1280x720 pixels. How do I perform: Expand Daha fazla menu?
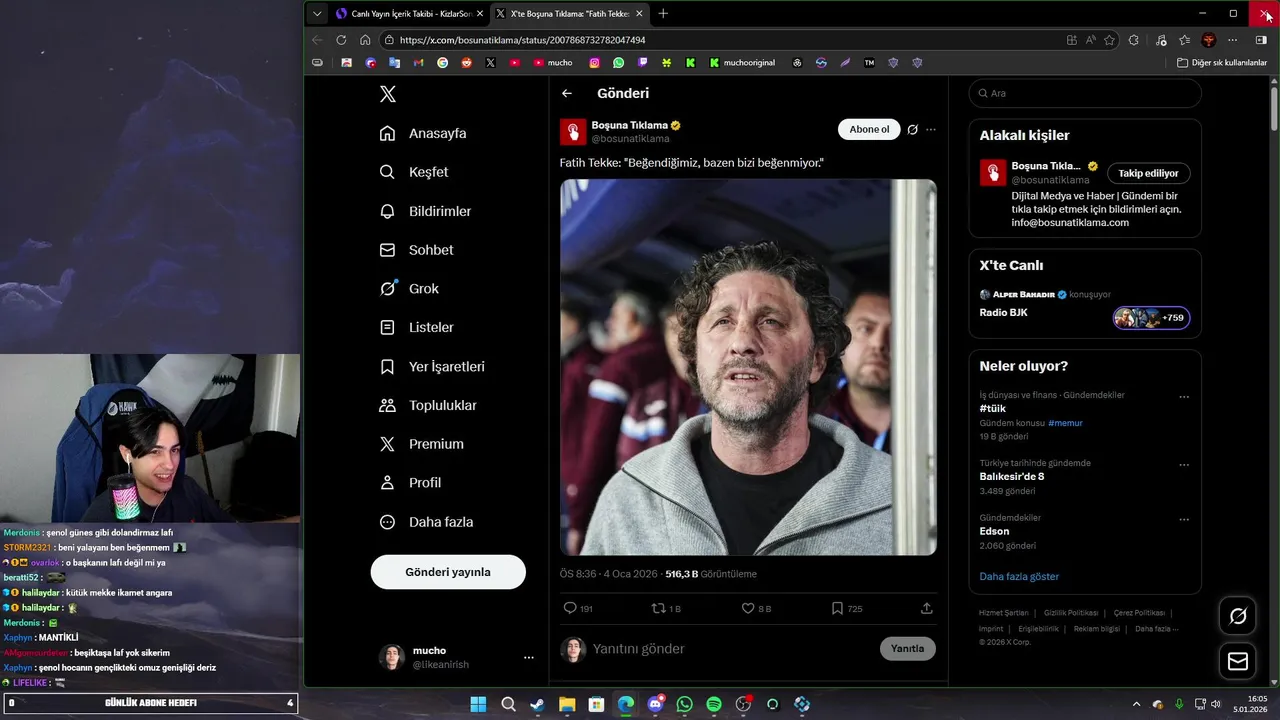point(426,522)
